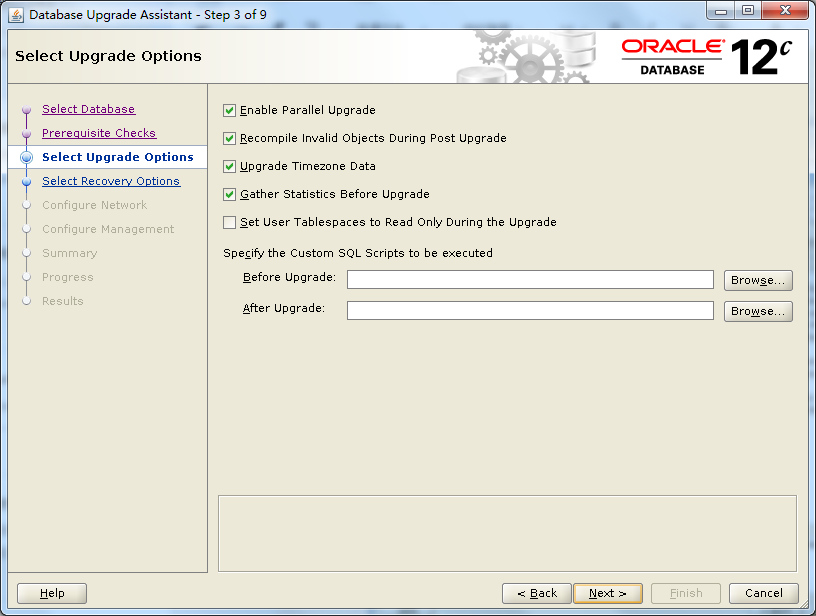The height and width of the screenshot is (616, 816).
Task: Browse for an After Upgrade script
Action: point(757,311)
